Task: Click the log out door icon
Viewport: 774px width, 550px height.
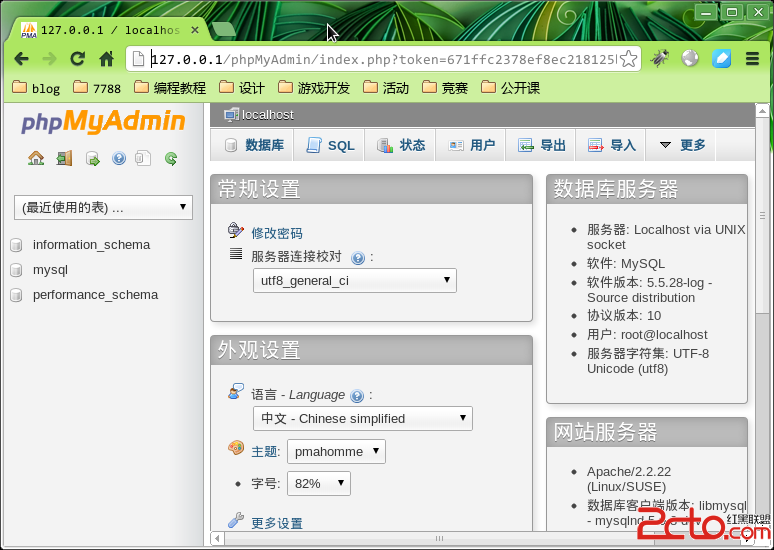Action: 64,158
